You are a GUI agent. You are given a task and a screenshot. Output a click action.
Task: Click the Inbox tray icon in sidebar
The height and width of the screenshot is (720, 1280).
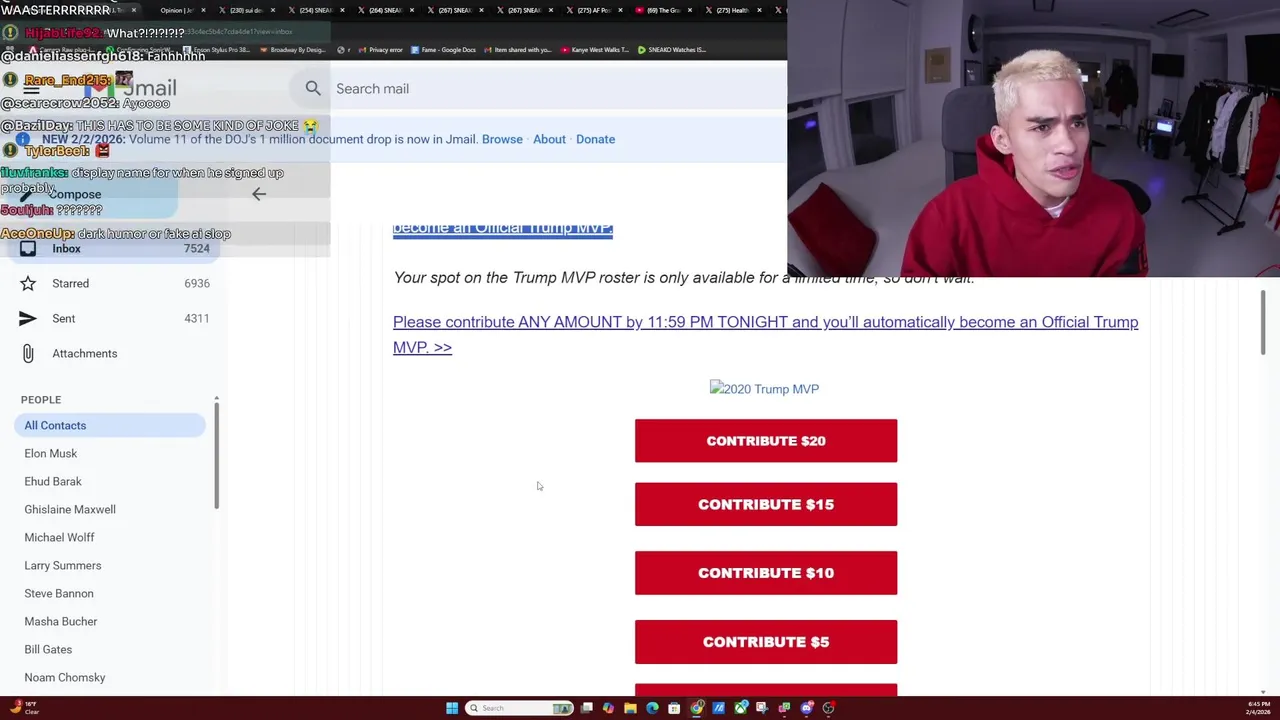(28, 249)
